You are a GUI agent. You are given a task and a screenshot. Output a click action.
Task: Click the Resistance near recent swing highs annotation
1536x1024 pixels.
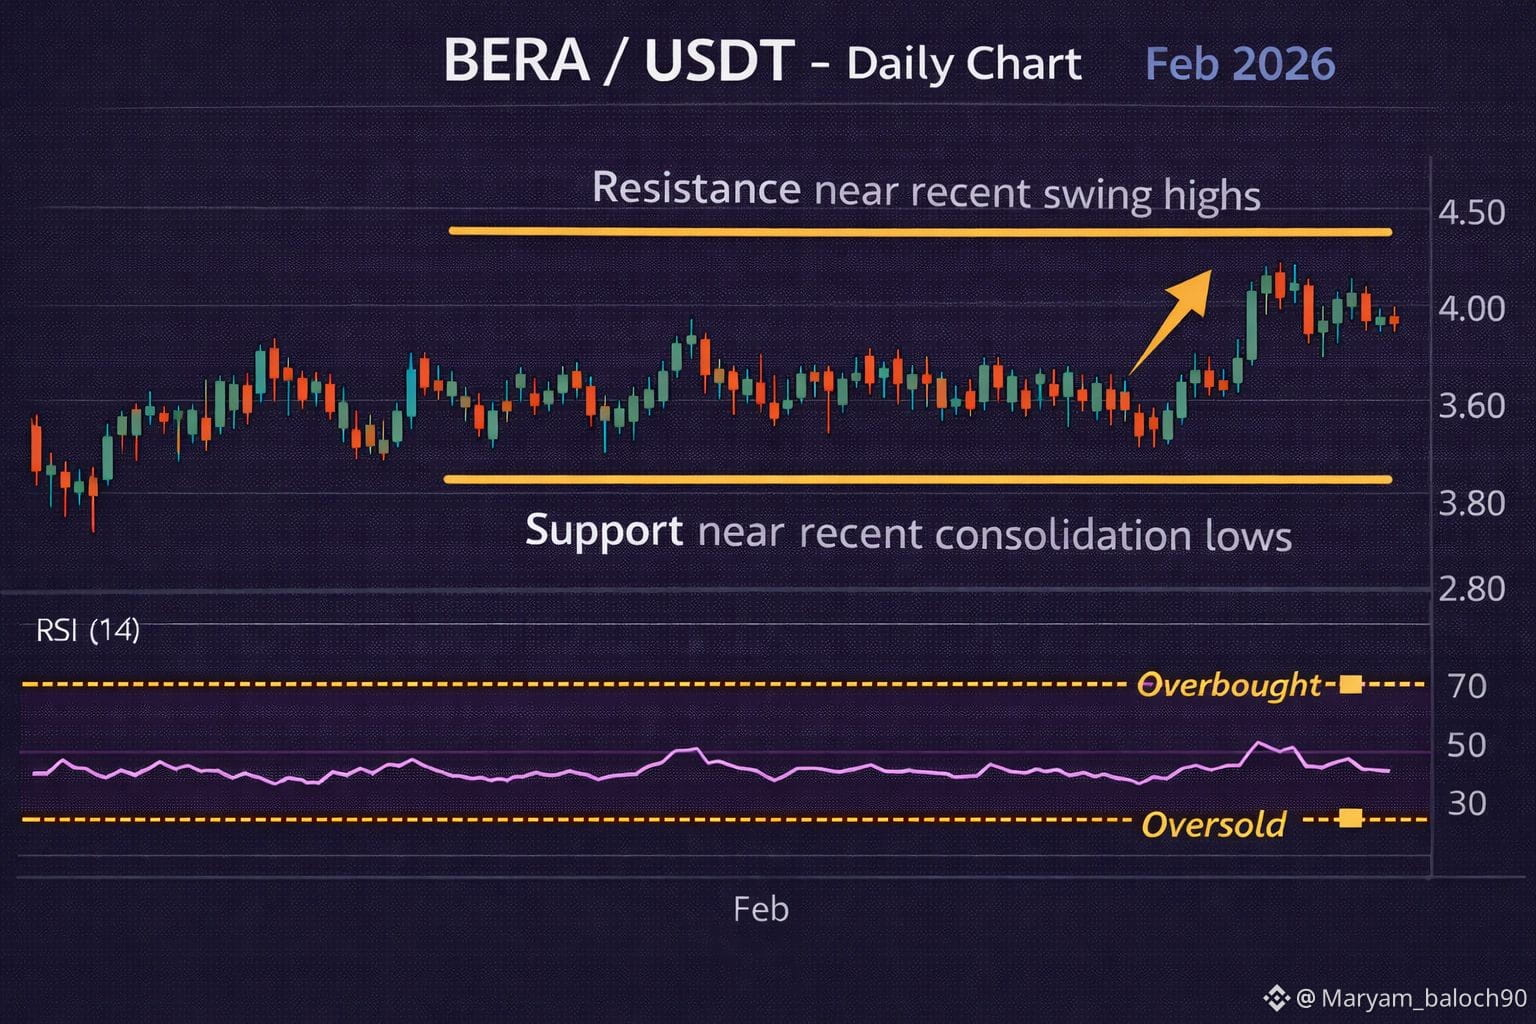pos(925,190)
